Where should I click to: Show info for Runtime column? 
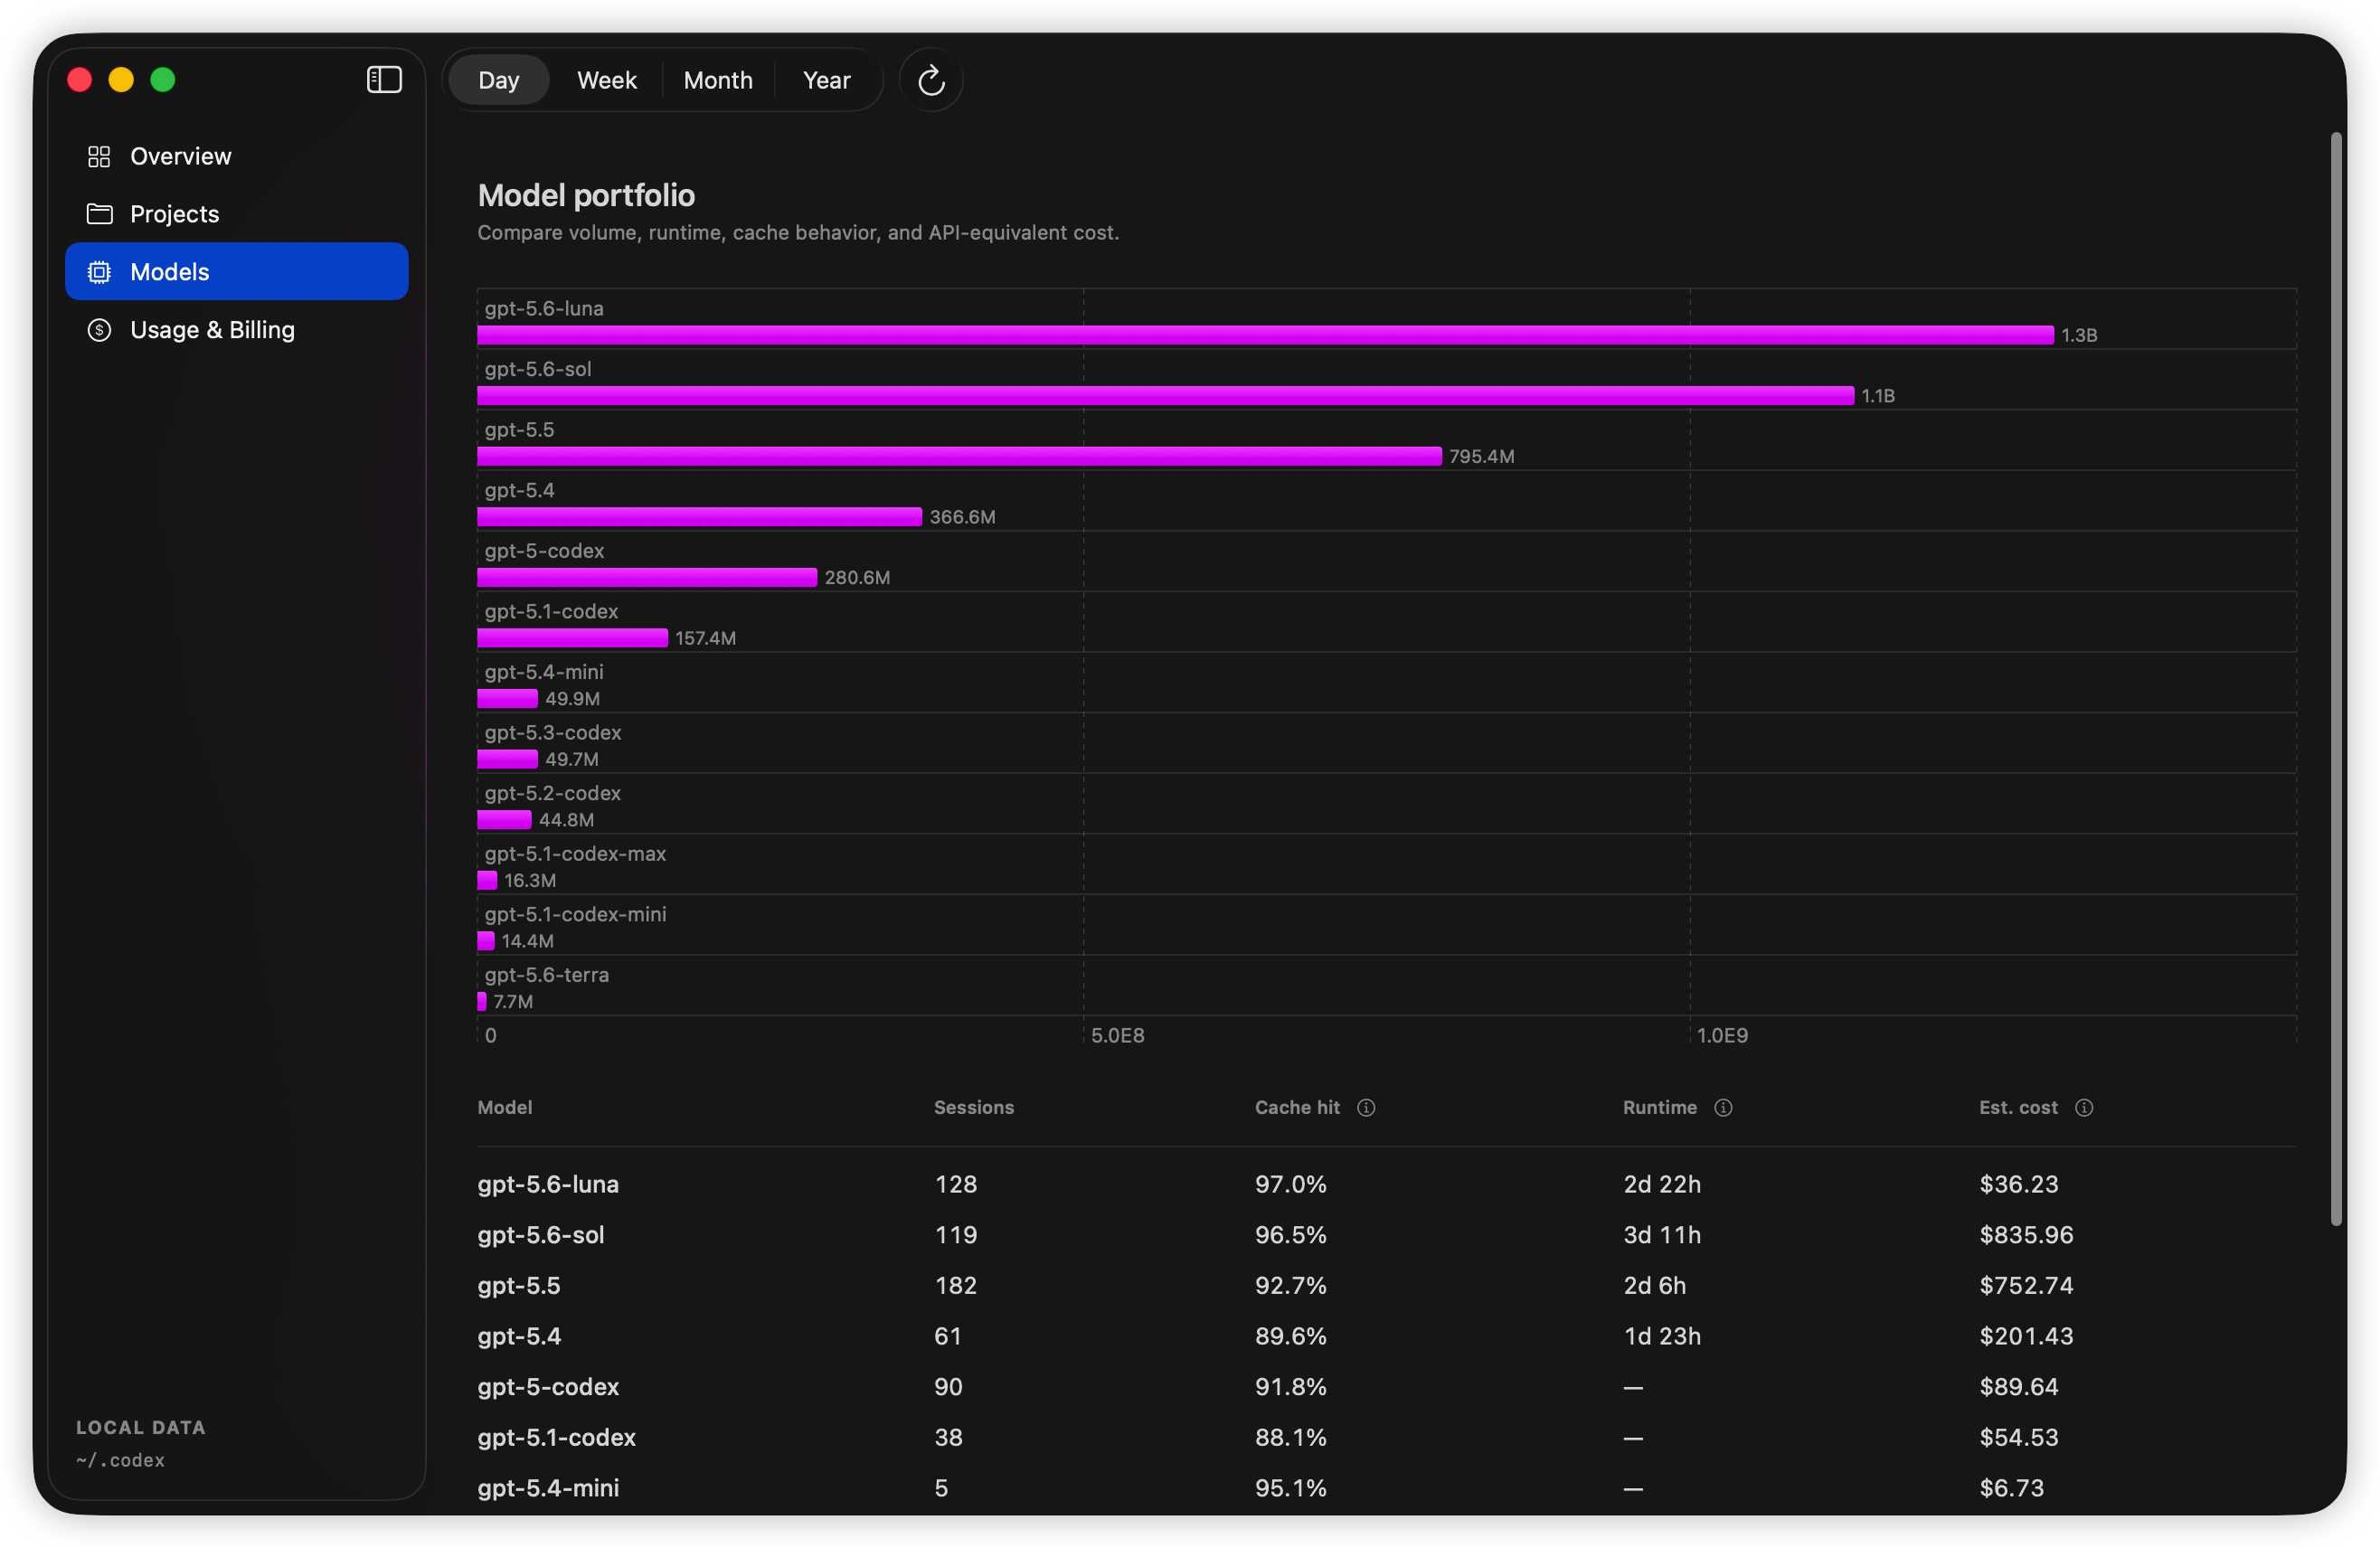(x=1723, y=1107)
